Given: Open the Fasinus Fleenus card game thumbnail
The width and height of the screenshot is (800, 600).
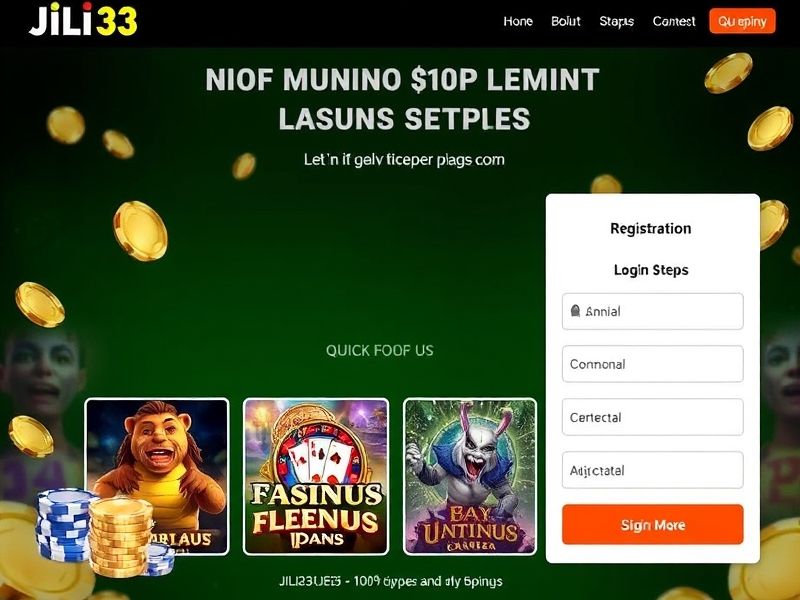Looking at the screenshot, I should tap(316, 476).
